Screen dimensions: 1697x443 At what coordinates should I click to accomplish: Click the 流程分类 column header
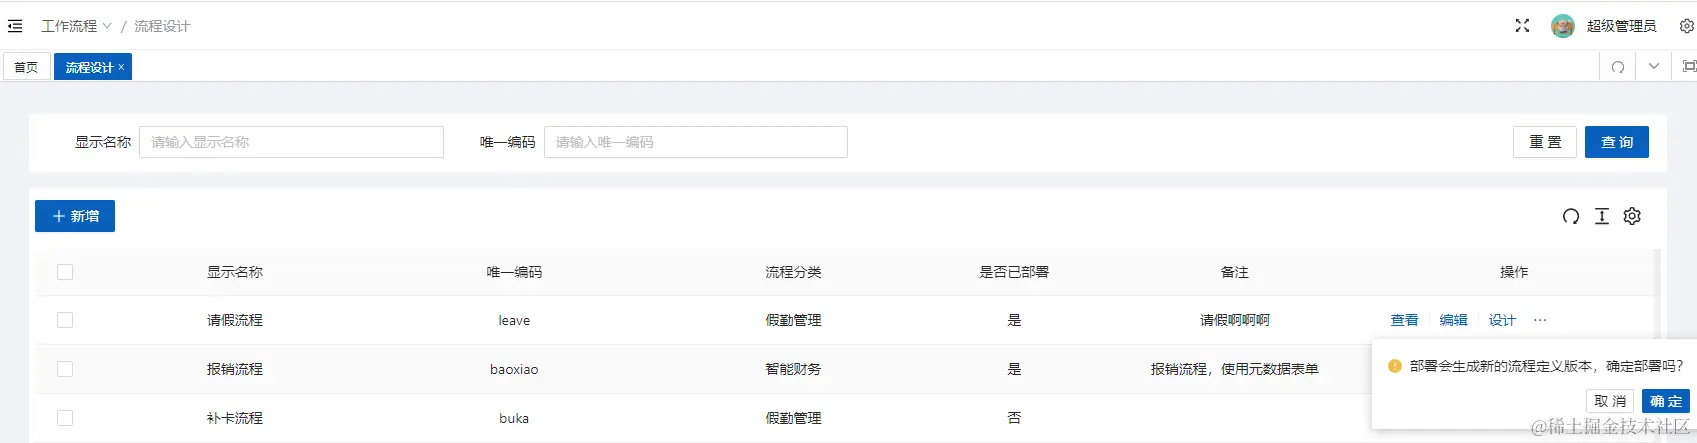[x=794, y=272]
